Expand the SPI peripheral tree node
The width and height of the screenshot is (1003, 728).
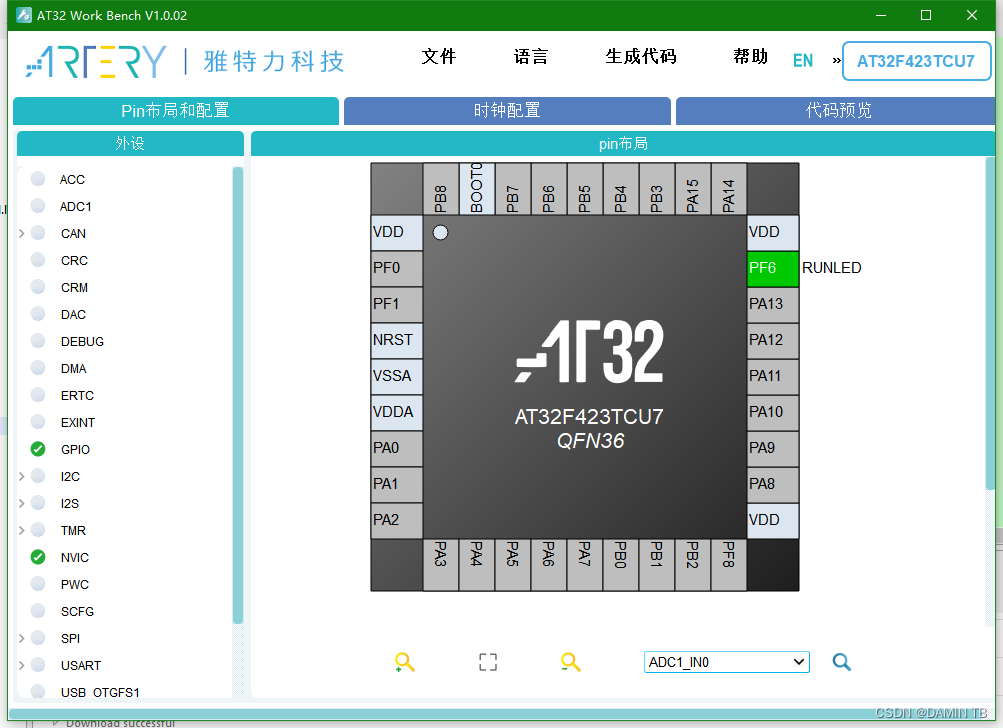tap(21, 638)
